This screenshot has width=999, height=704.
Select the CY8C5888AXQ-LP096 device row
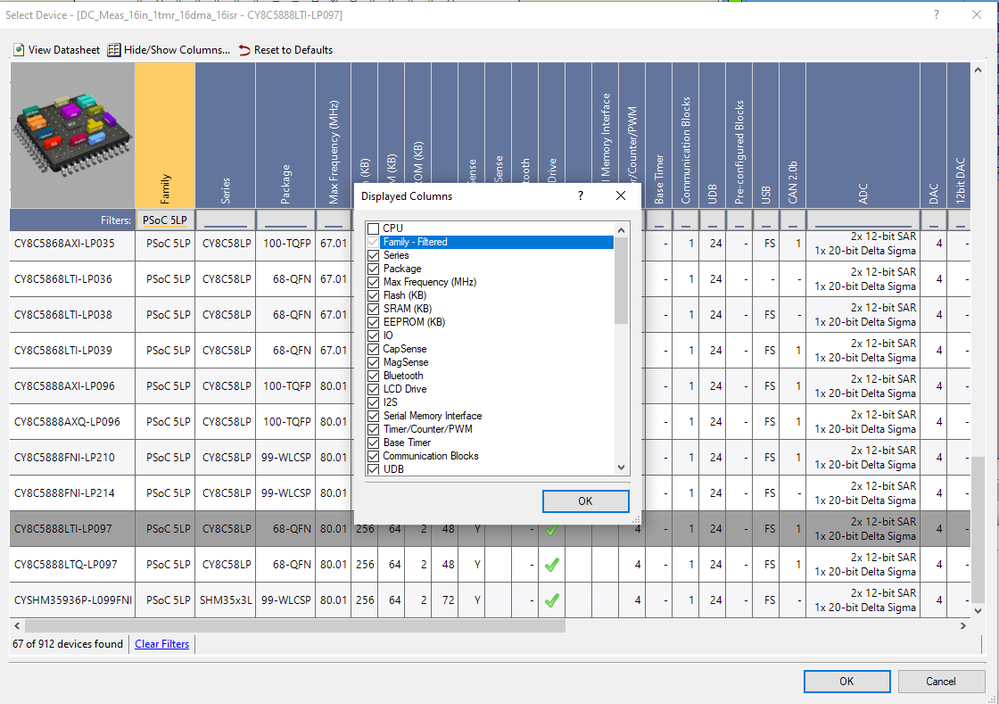coord(489,422)
